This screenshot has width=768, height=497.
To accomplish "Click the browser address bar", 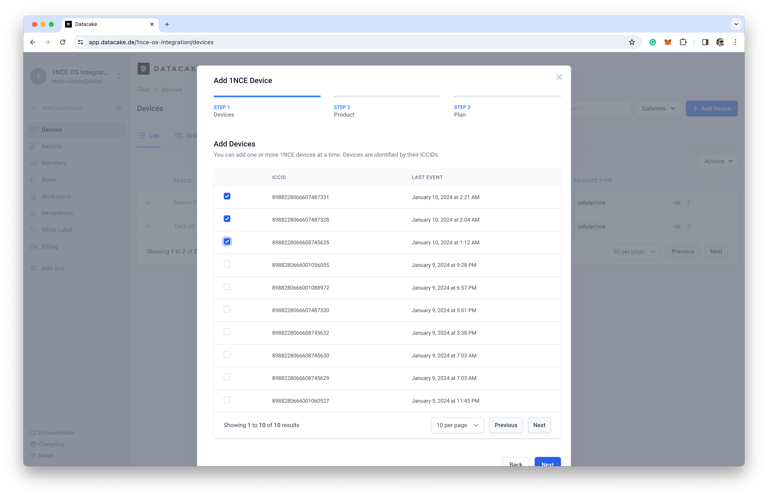I will click(x=350, y=42).
